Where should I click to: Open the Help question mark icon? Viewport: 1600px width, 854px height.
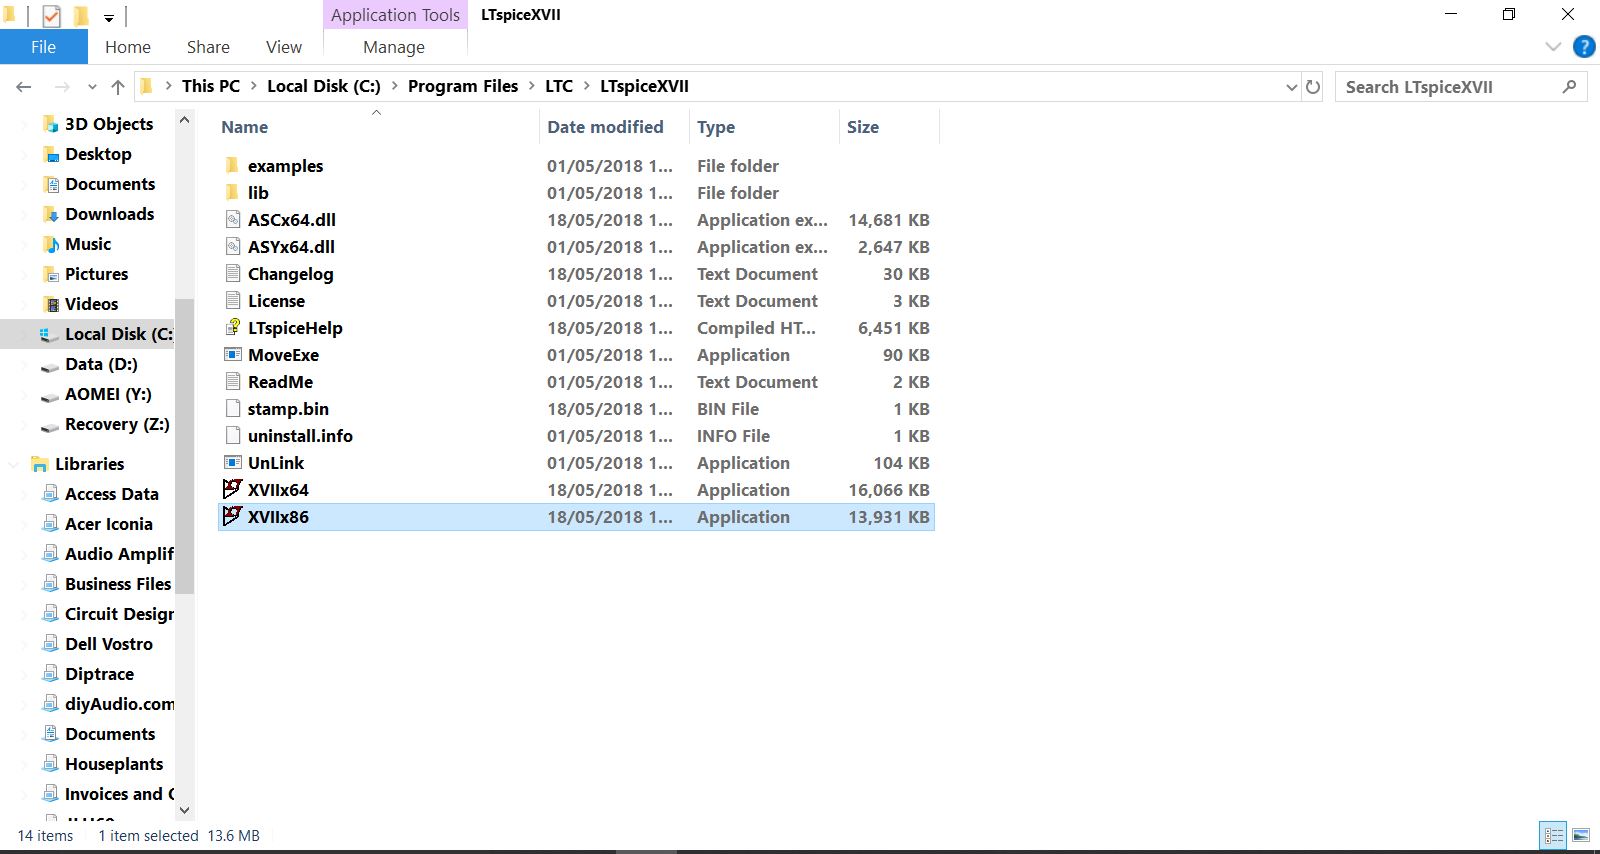(x=1584, y=46)
